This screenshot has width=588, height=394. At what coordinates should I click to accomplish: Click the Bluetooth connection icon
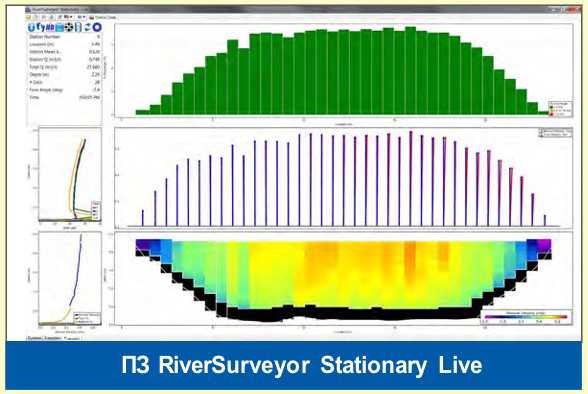click(32, 27)
